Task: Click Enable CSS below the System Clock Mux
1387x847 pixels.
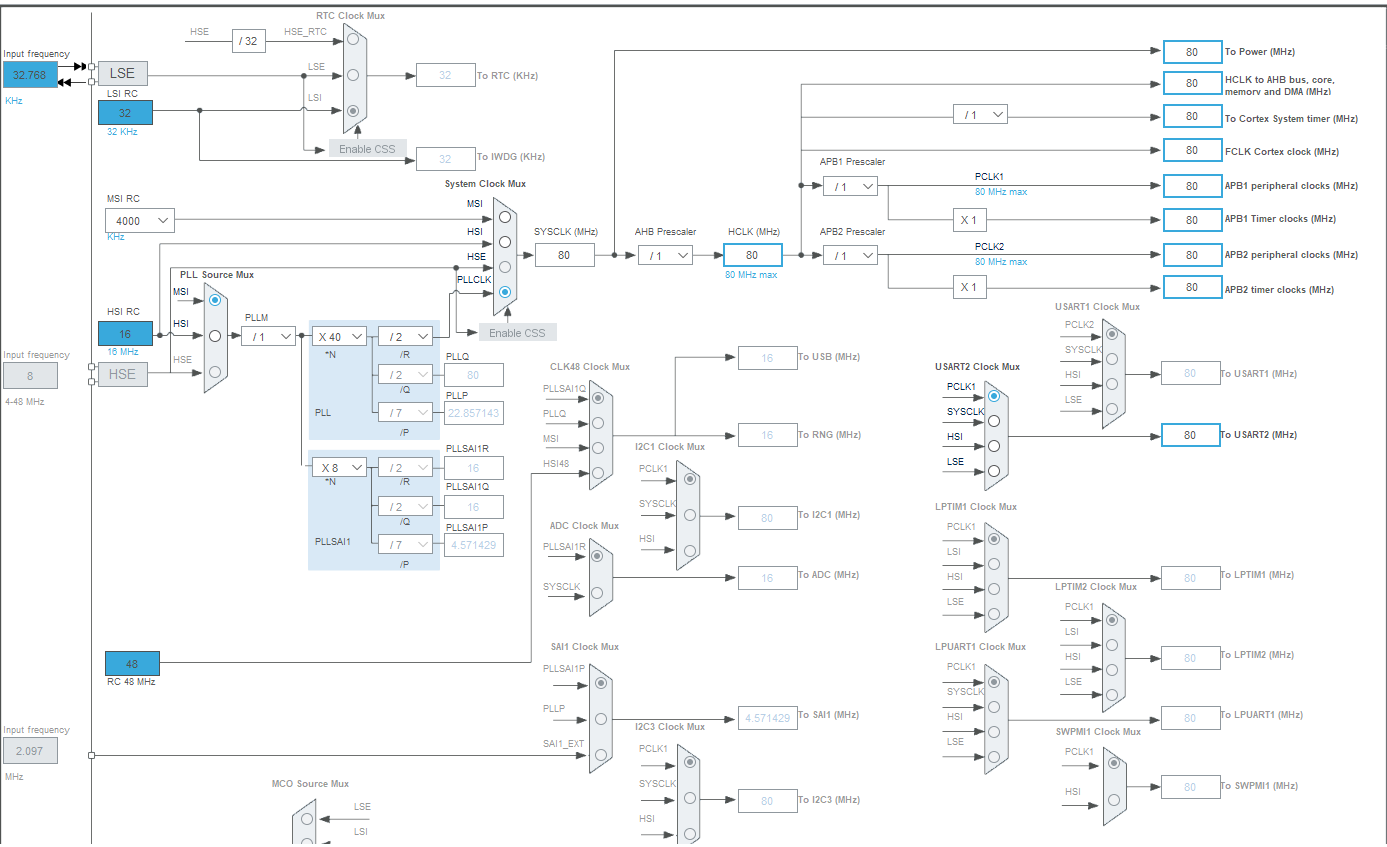Action: (x=517, y=332)
